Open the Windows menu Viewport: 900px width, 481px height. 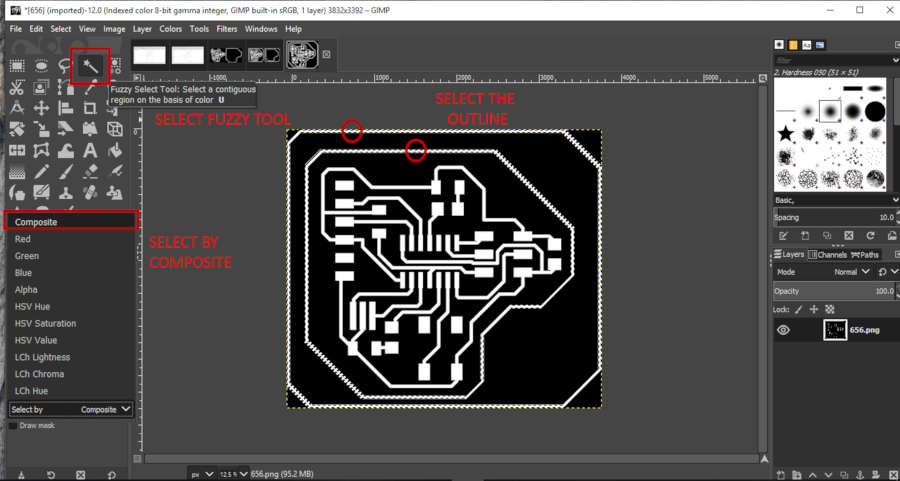coord(261,29)
